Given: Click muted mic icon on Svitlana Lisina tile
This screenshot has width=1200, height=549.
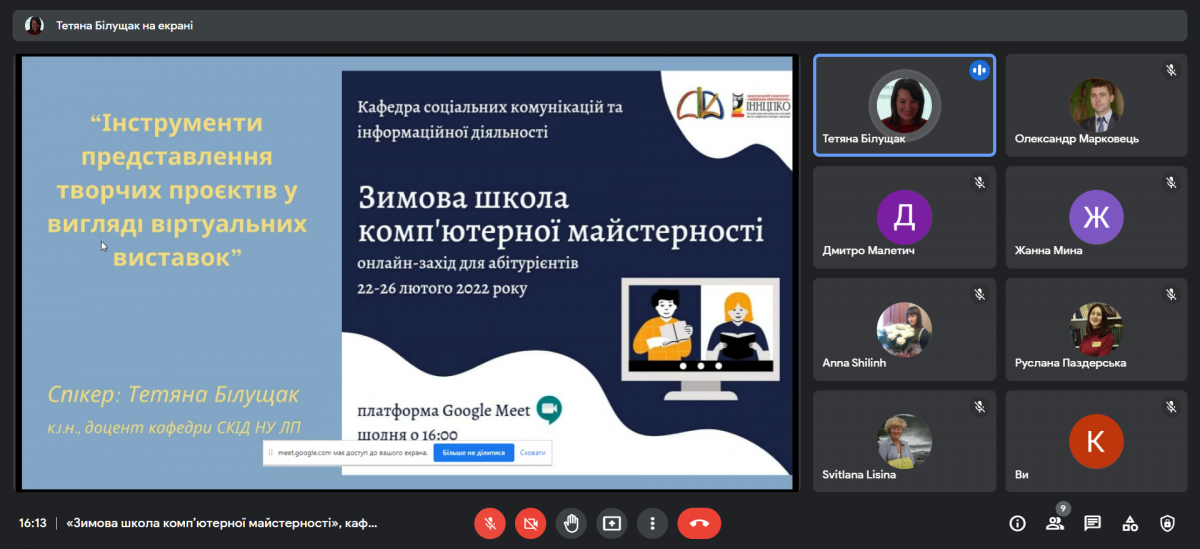Looking at the screenshot, I should coord(979,406).
